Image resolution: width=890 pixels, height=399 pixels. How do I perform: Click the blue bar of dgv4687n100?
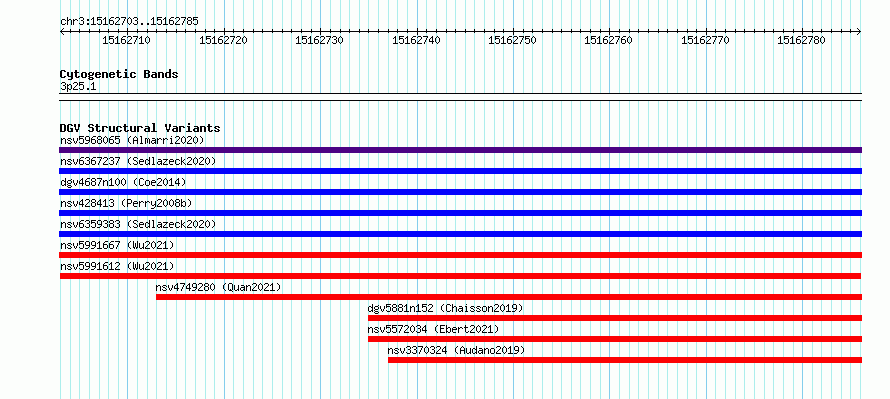[460, 192]
